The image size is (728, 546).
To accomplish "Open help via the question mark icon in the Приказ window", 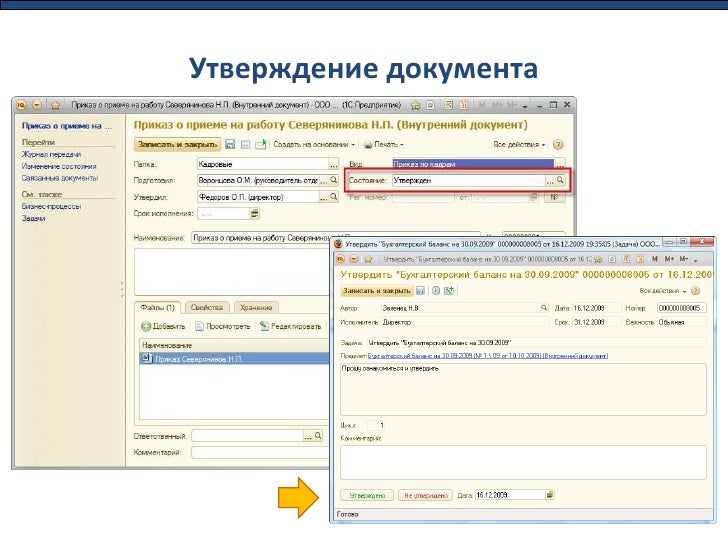I will pos(558,144).
